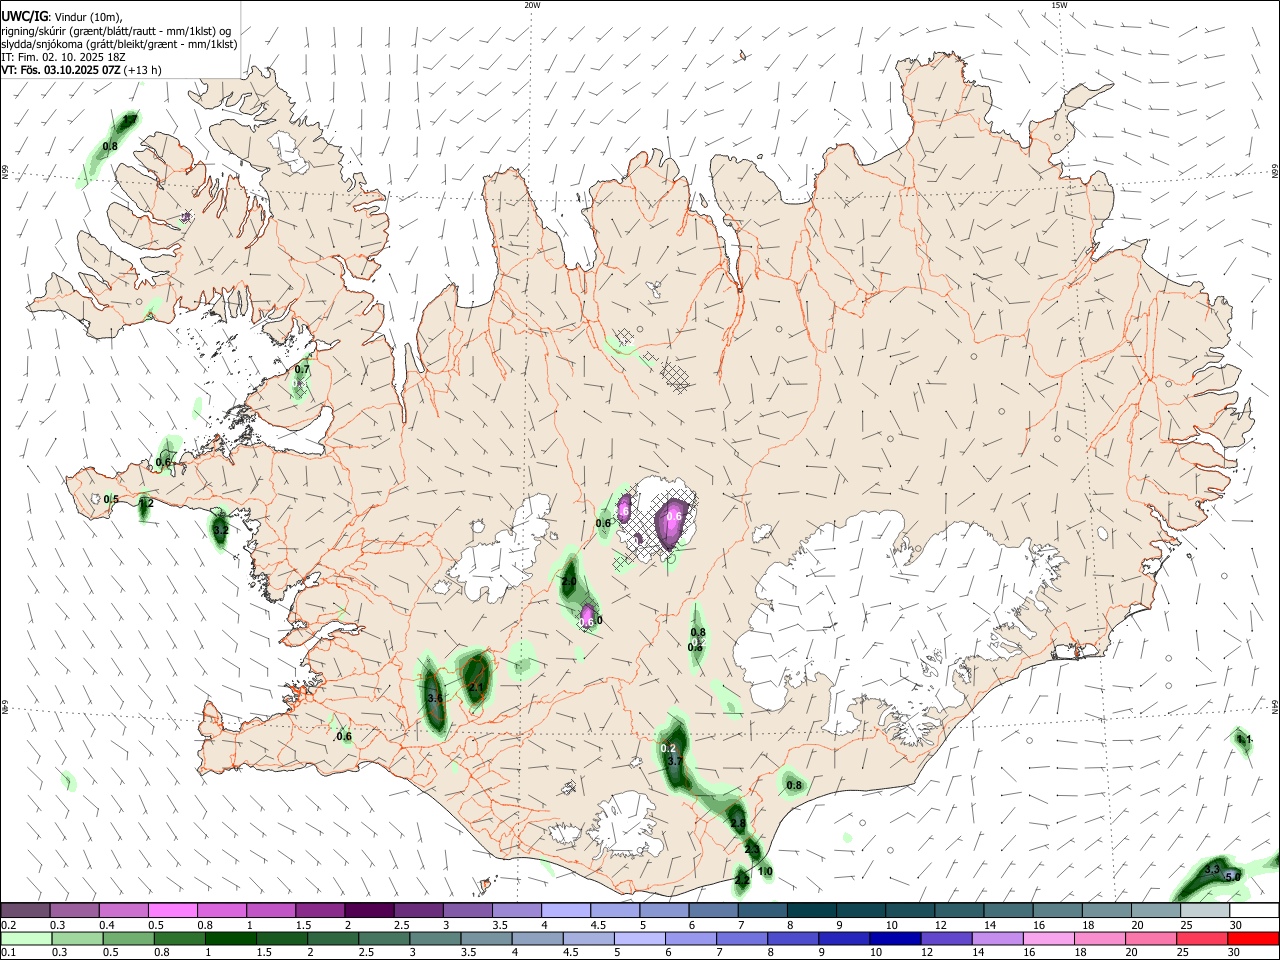Click the 1.7 precipitation value on the map
1280x960 pixels.
pyautogui.click(x=129, y=120)
